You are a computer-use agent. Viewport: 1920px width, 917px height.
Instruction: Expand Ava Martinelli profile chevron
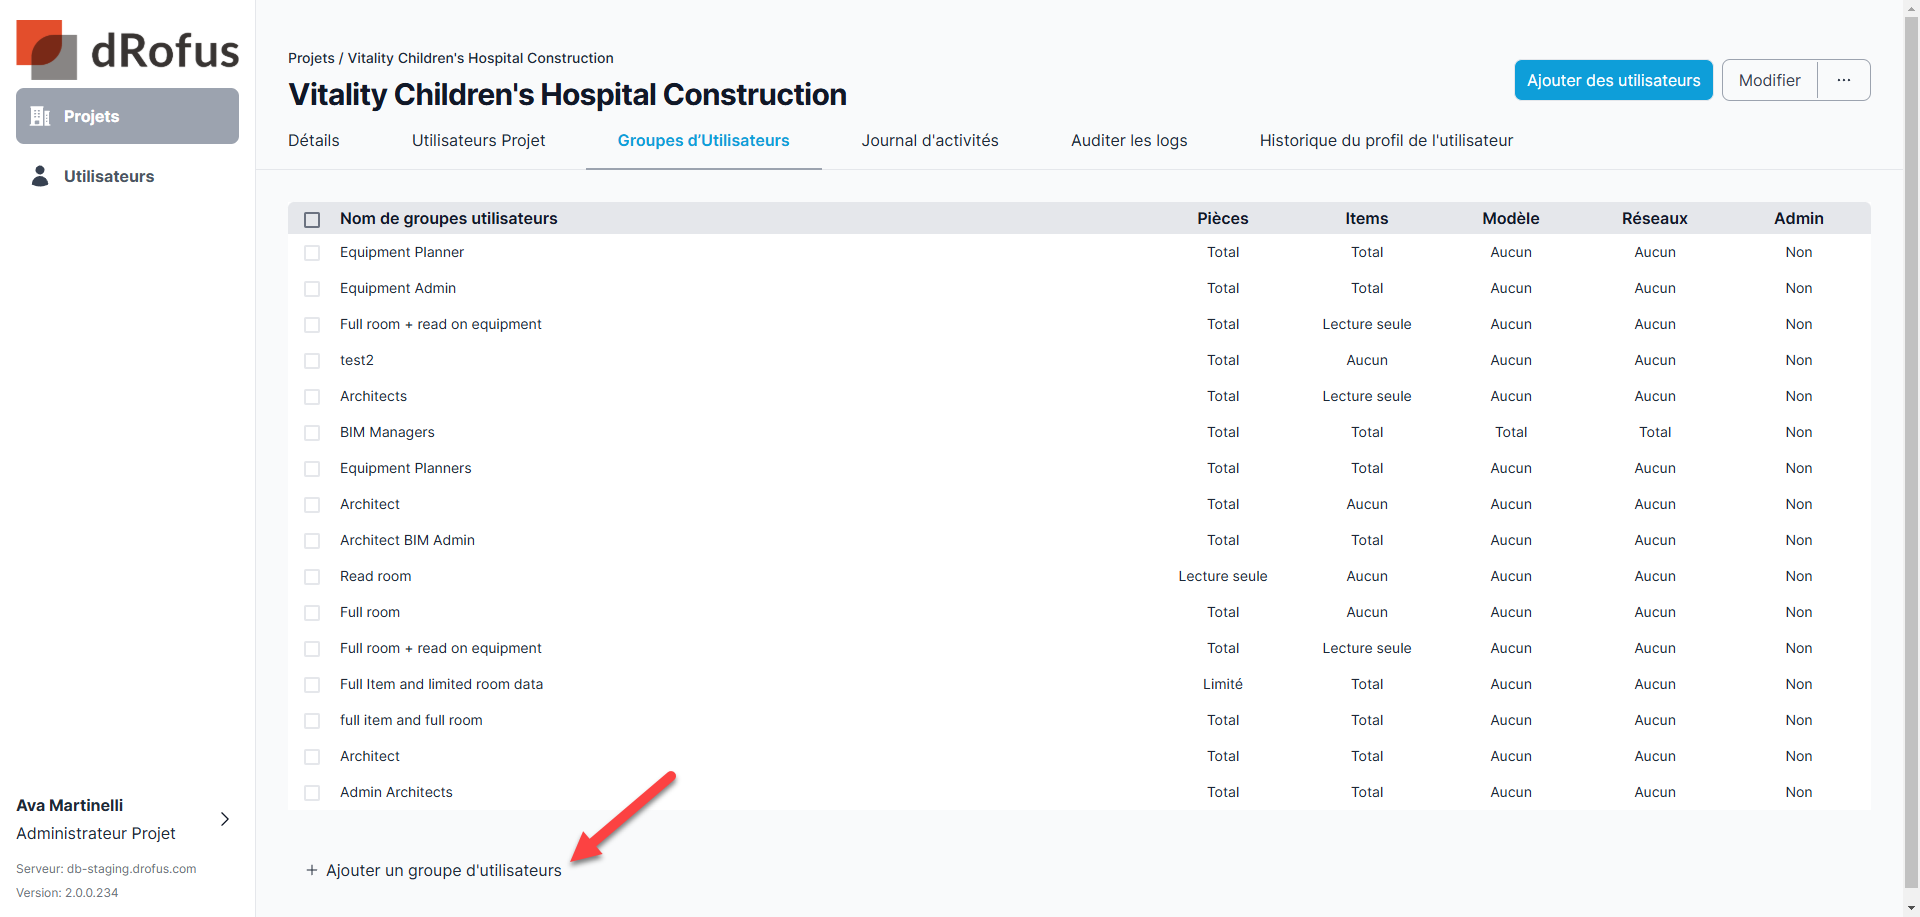pos(225,819)
